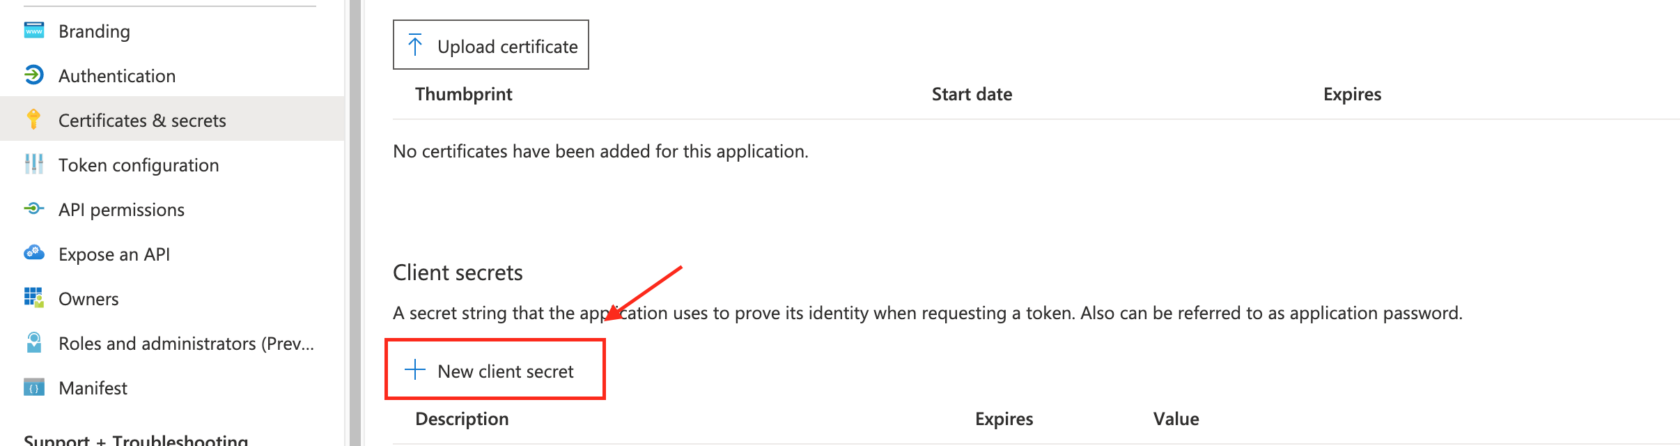Click the Token configuration bars icon

pos(34,164)
